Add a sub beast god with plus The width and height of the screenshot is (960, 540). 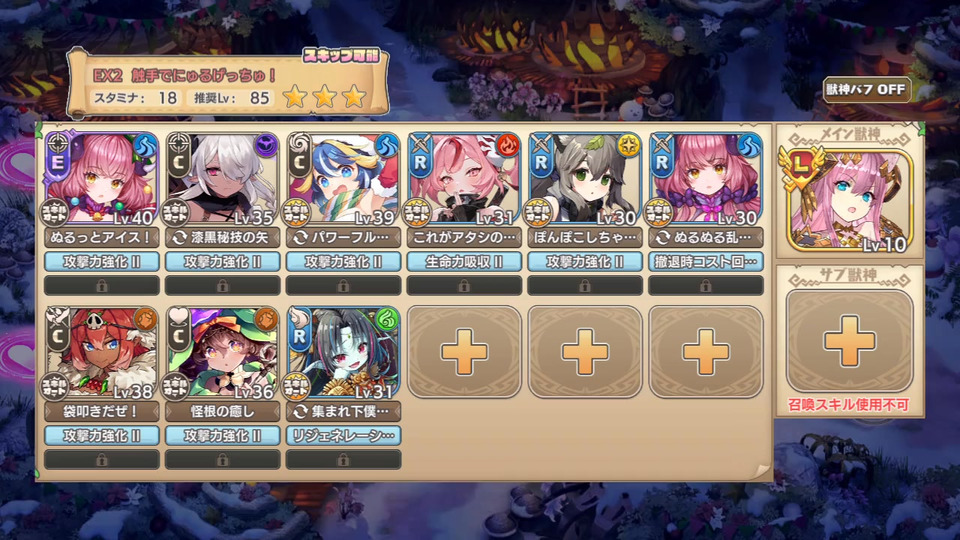tap(849, 342)
